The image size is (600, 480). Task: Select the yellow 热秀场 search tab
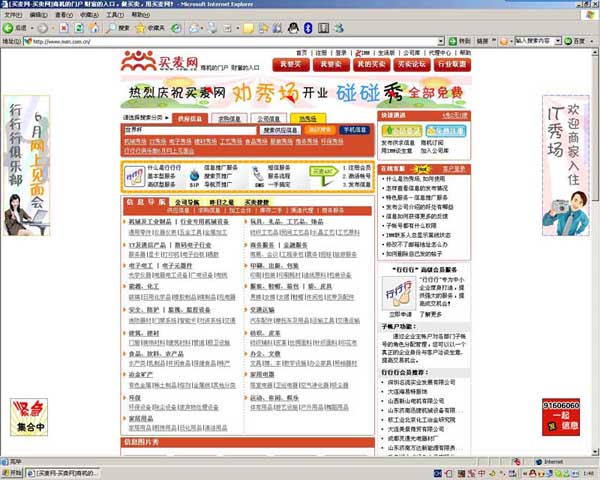tap(308, 118)
